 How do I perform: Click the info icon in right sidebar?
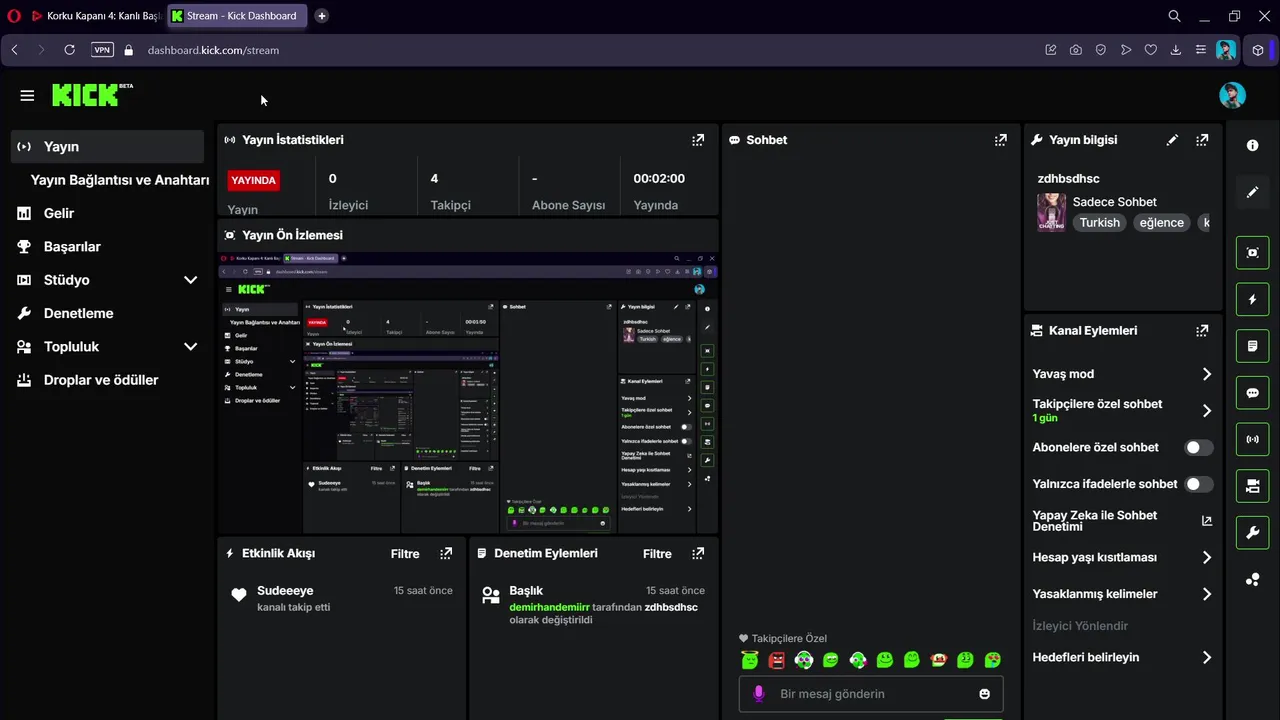point(1252,145)
